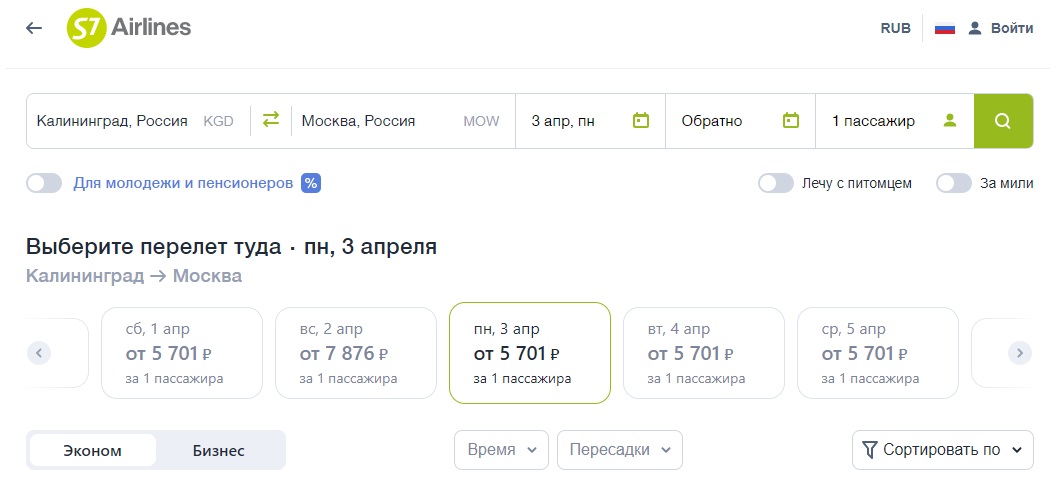This screenshot has height=478, width=1050.
Task: Click the passenger person icon
Action: tap(949, 121)
